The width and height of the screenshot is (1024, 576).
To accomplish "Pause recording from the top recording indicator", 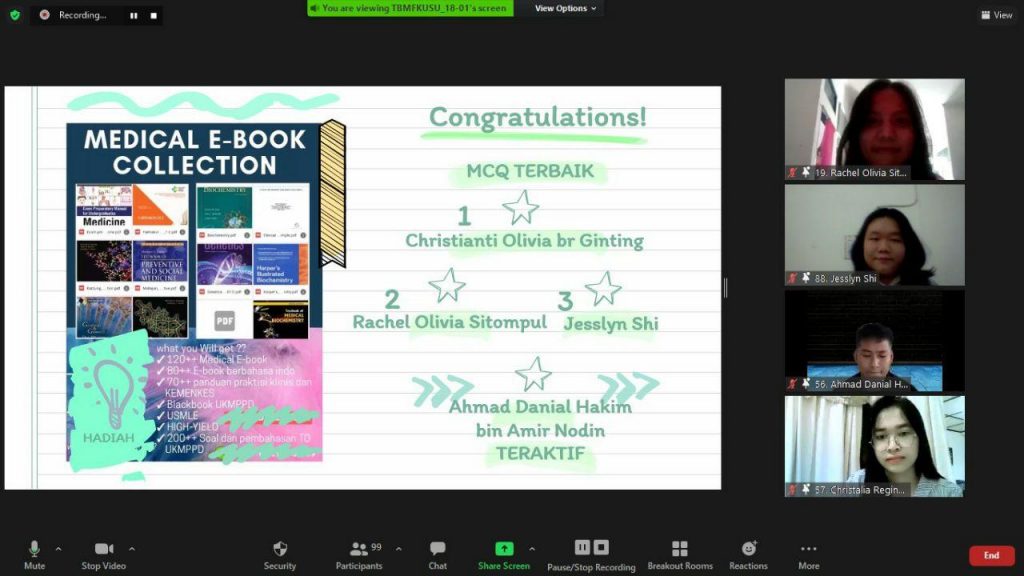I will [134, 15].
